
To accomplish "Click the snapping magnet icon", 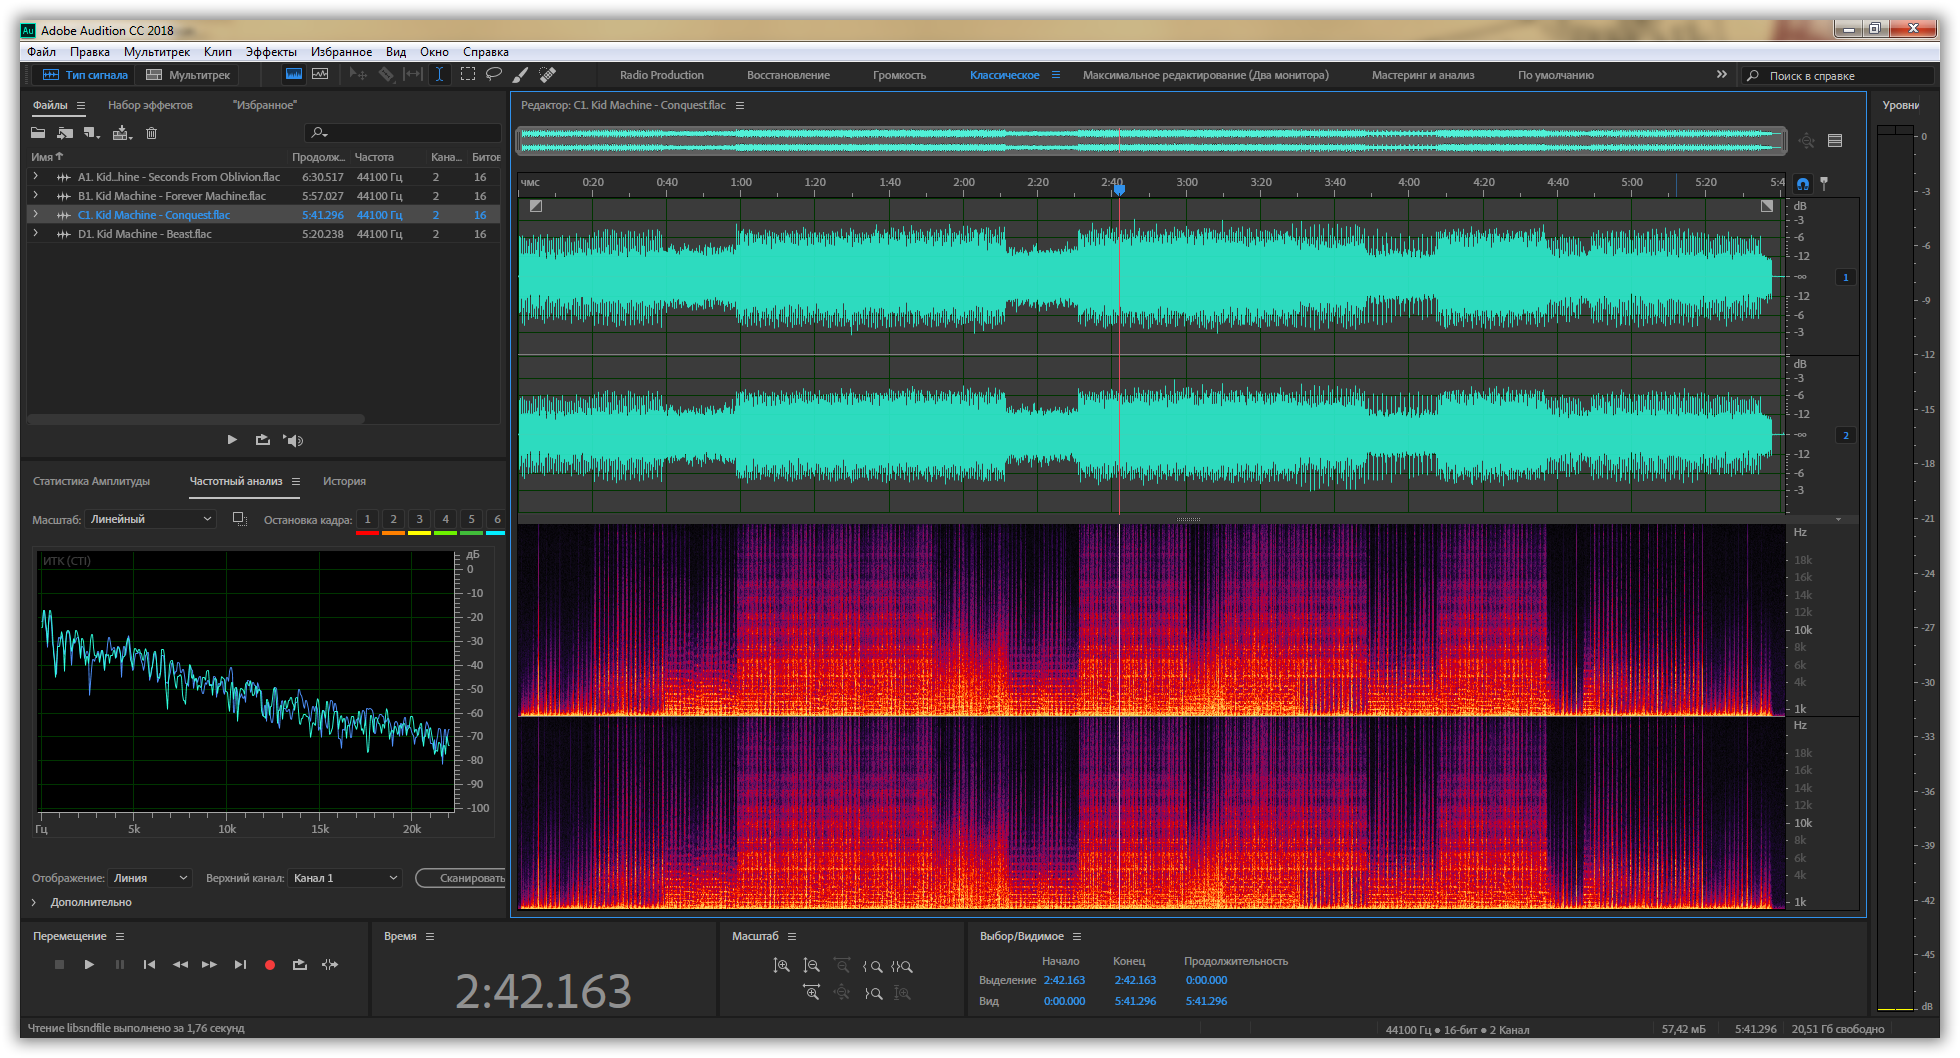I will tap(1802, 183).
